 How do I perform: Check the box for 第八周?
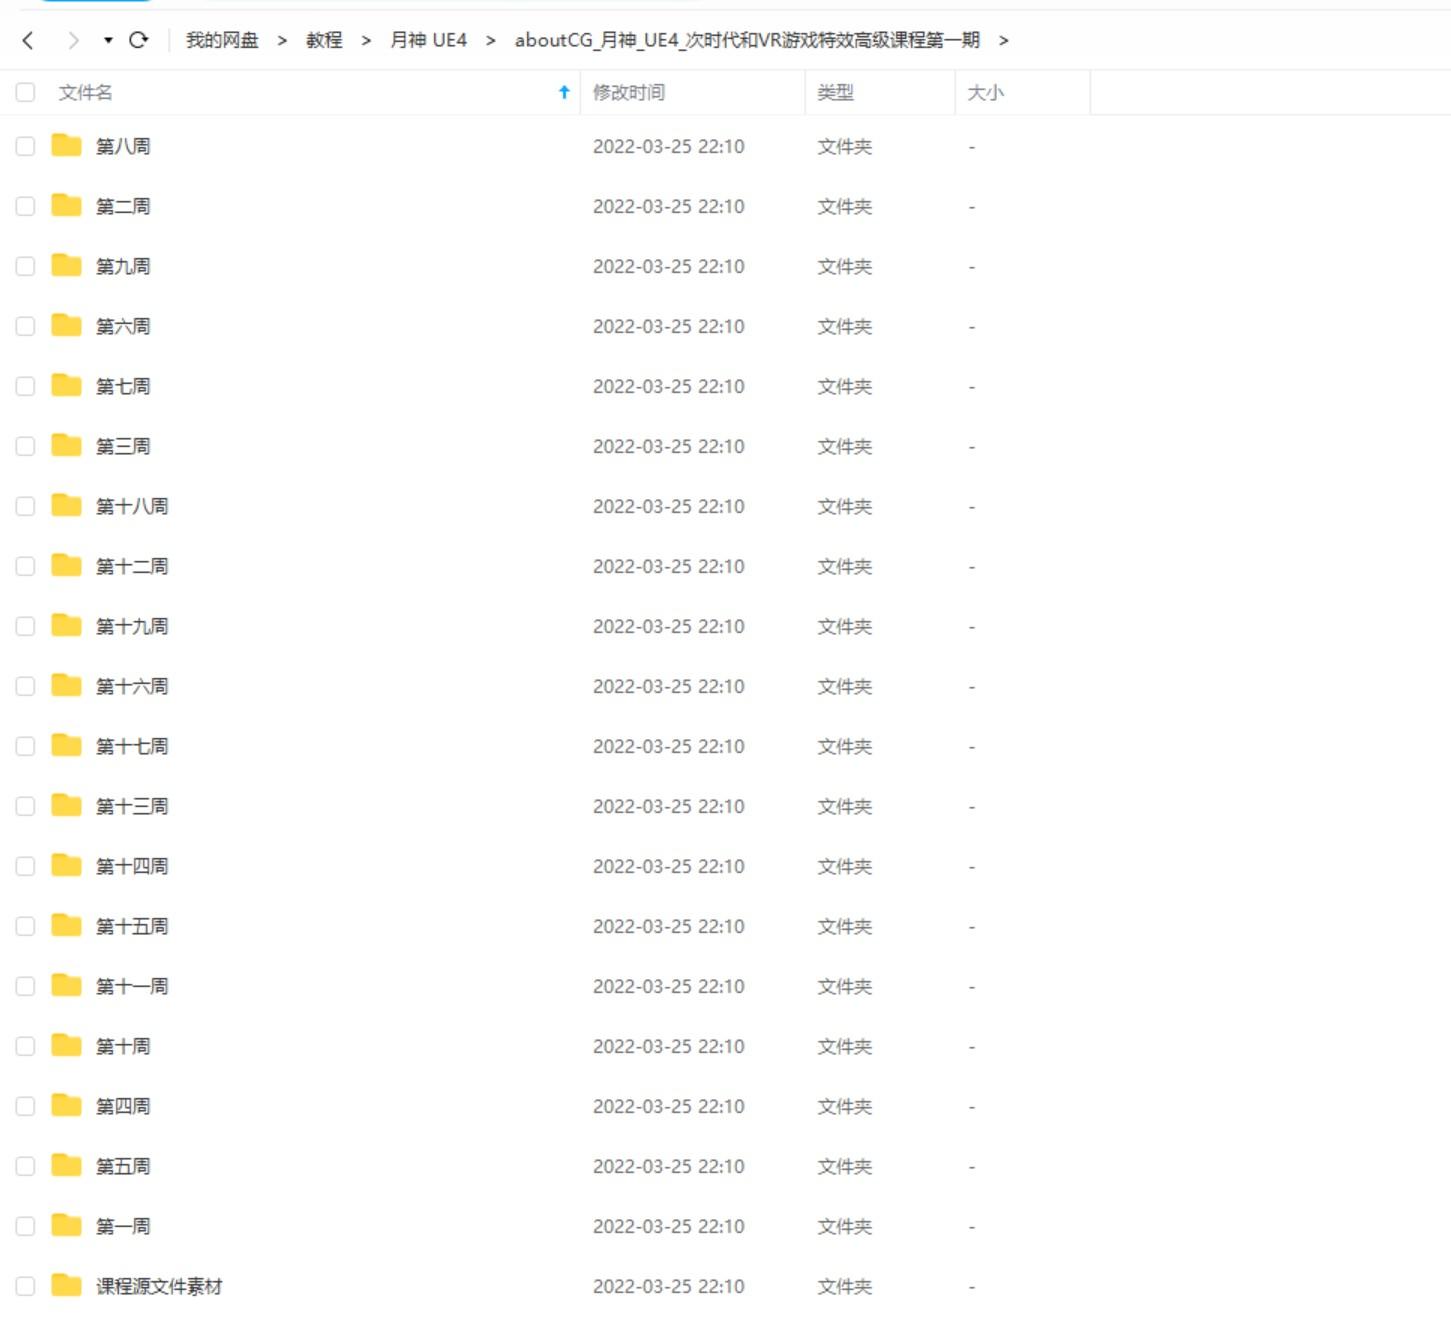coord(26,146)
